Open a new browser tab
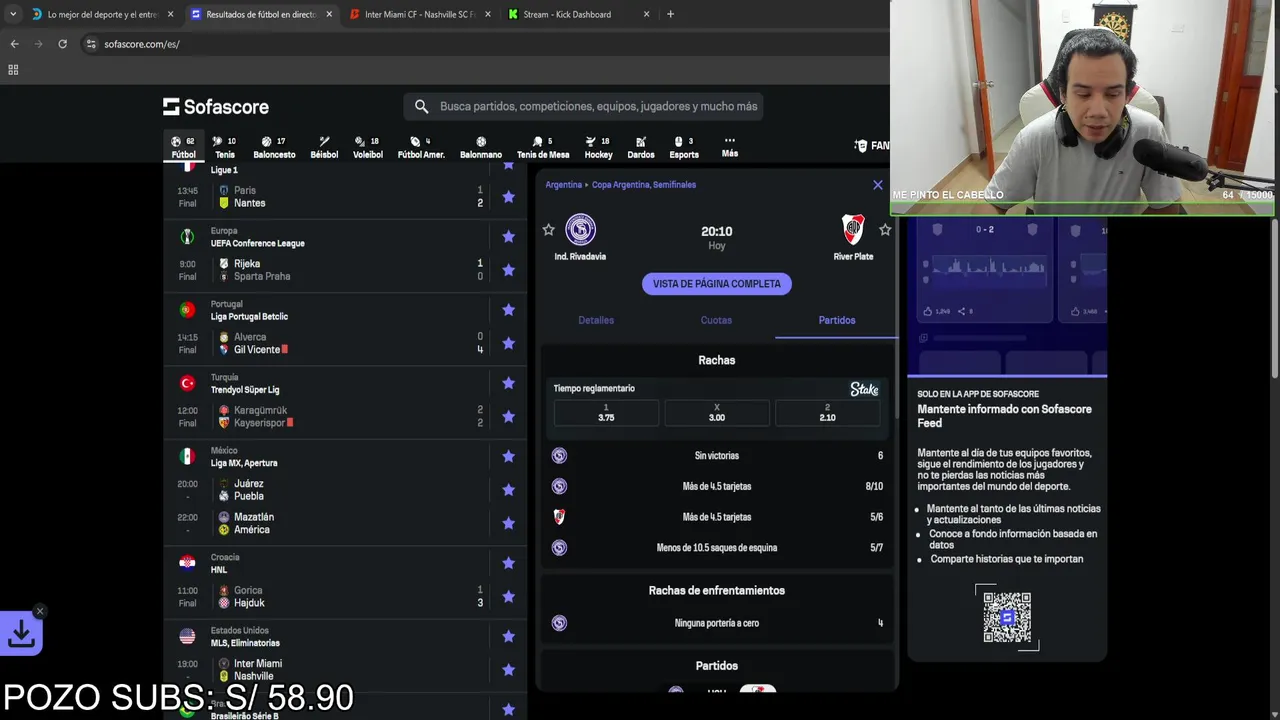This screenshot has width=1280, height=720. [x=670, y=14]
